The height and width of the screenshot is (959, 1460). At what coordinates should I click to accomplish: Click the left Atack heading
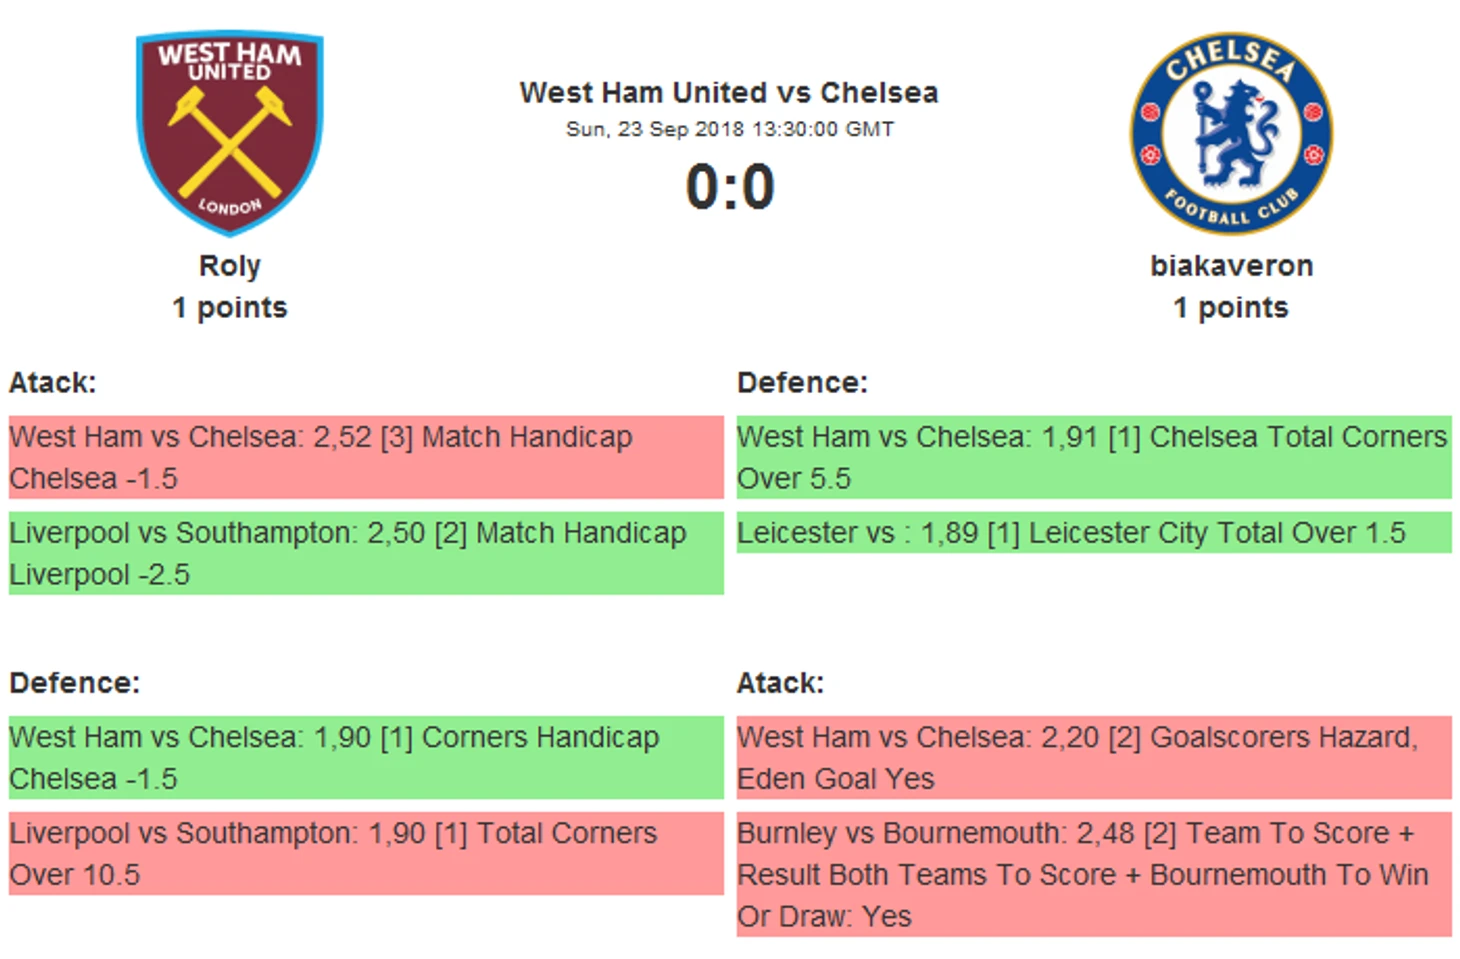(x=53, y=383)
